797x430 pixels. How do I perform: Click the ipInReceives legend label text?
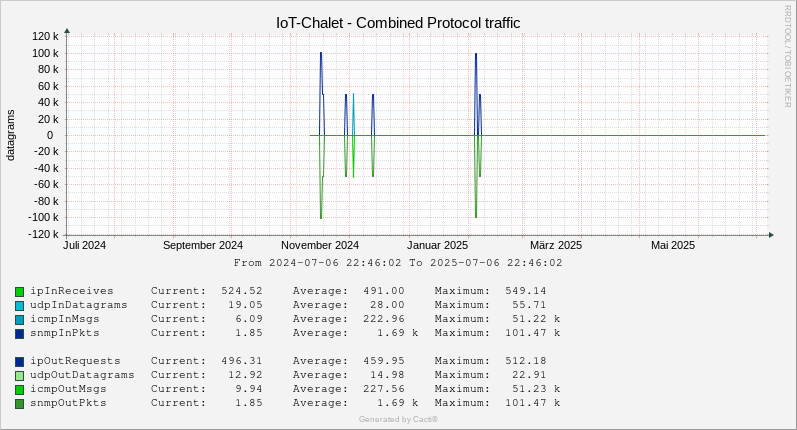72,291
